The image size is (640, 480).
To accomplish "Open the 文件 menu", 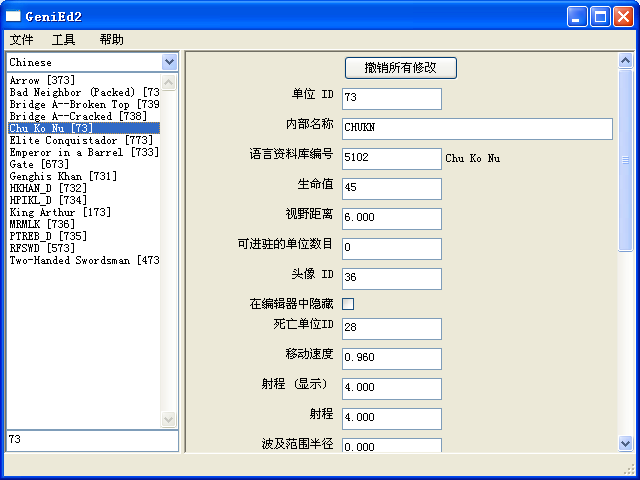I will (x=21, y=40).
